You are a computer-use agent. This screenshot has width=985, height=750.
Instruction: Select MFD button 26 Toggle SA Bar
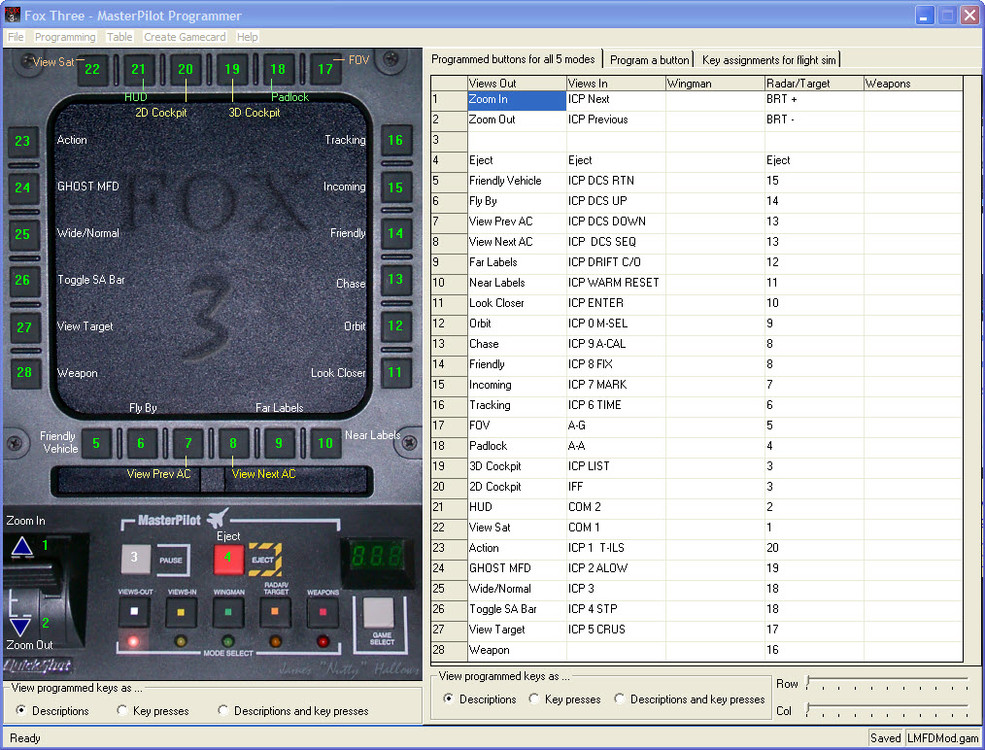(x=23, y=280)
